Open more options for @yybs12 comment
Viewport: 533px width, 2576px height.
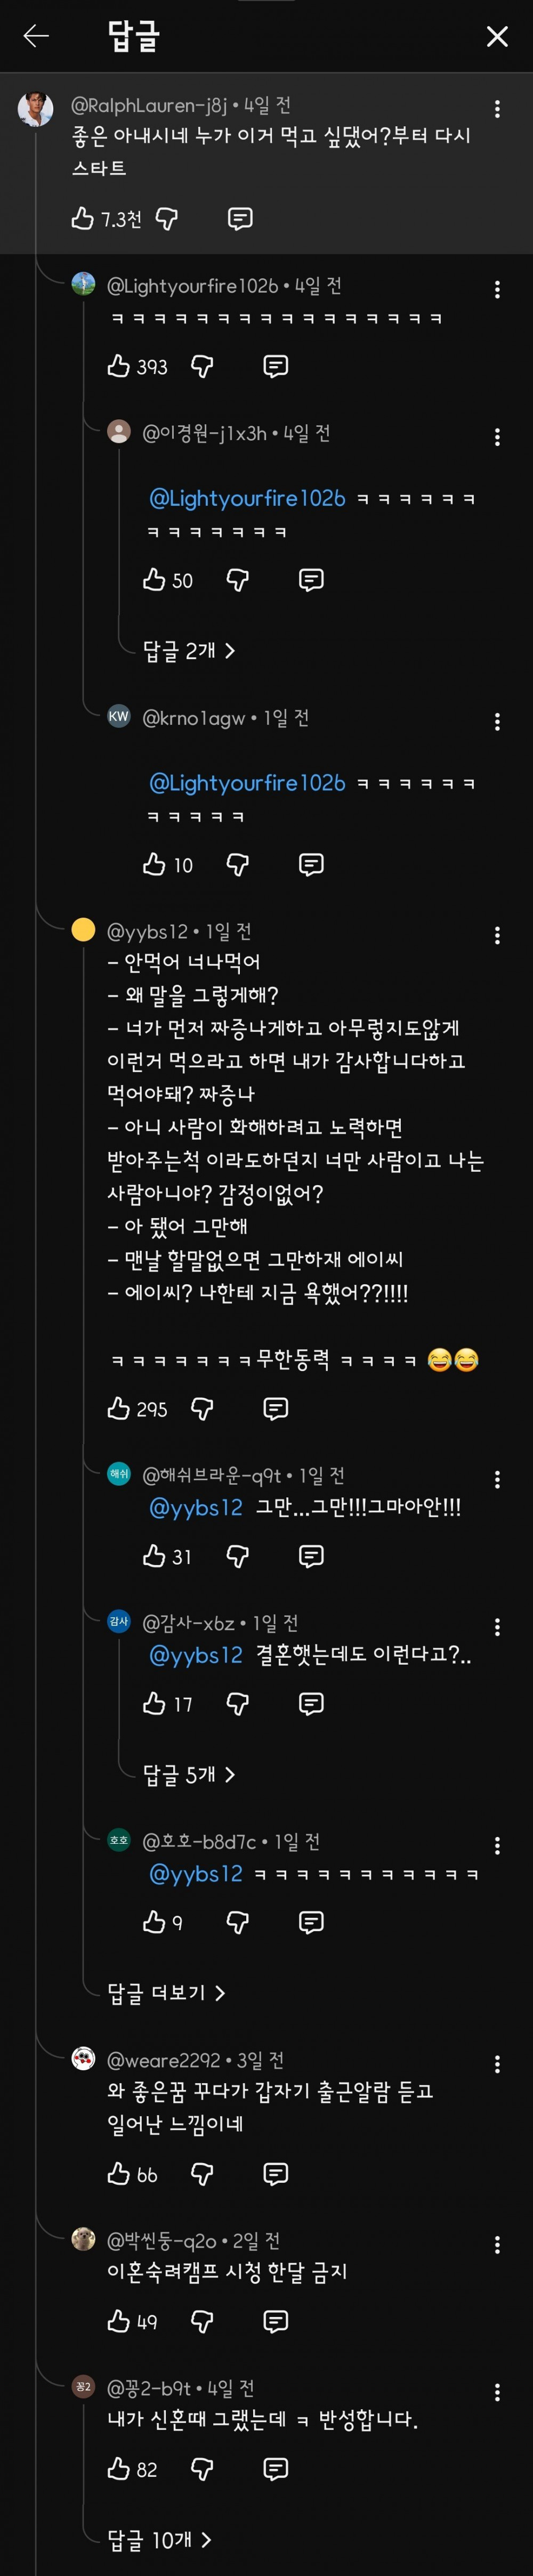pos(497,936)
